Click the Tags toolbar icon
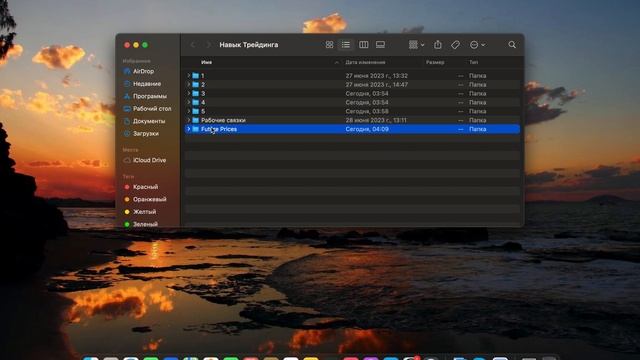Viewport: 640px width, 360px height. pyautogui.click(x=456, y=44)
